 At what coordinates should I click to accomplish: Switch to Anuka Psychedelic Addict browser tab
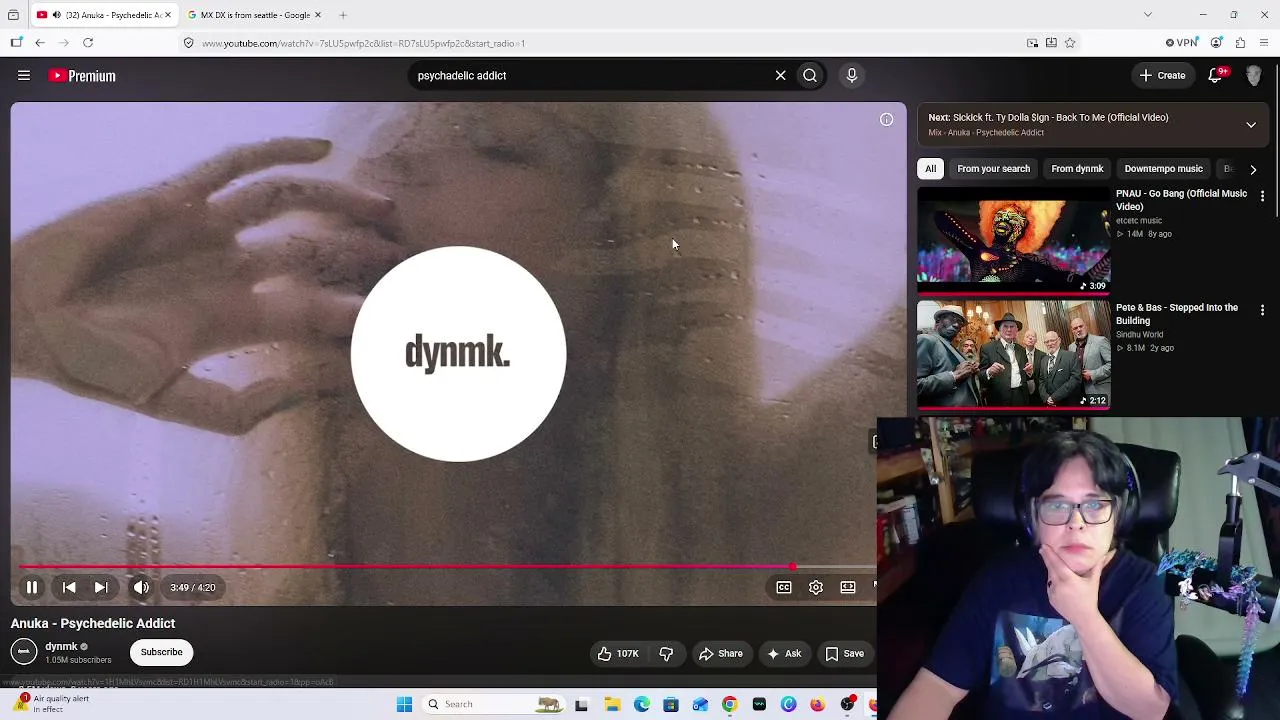point(104,15)
